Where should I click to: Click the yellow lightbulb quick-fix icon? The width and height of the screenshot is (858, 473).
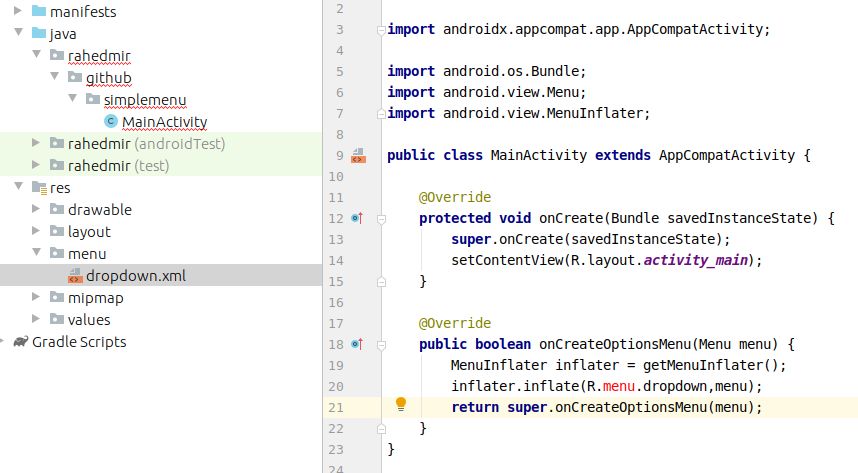401,405
